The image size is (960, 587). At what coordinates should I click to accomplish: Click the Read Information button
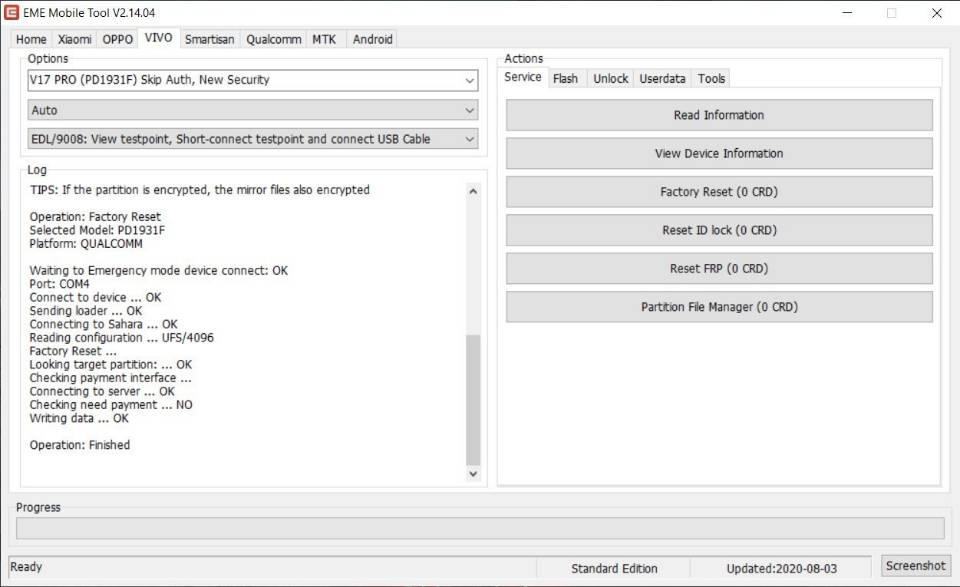719,115
